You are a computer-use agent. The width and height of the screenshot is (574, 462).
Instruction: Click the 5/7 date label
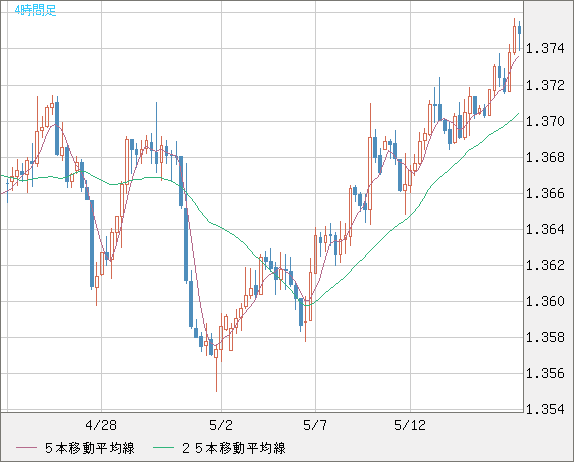coord(315,425)
